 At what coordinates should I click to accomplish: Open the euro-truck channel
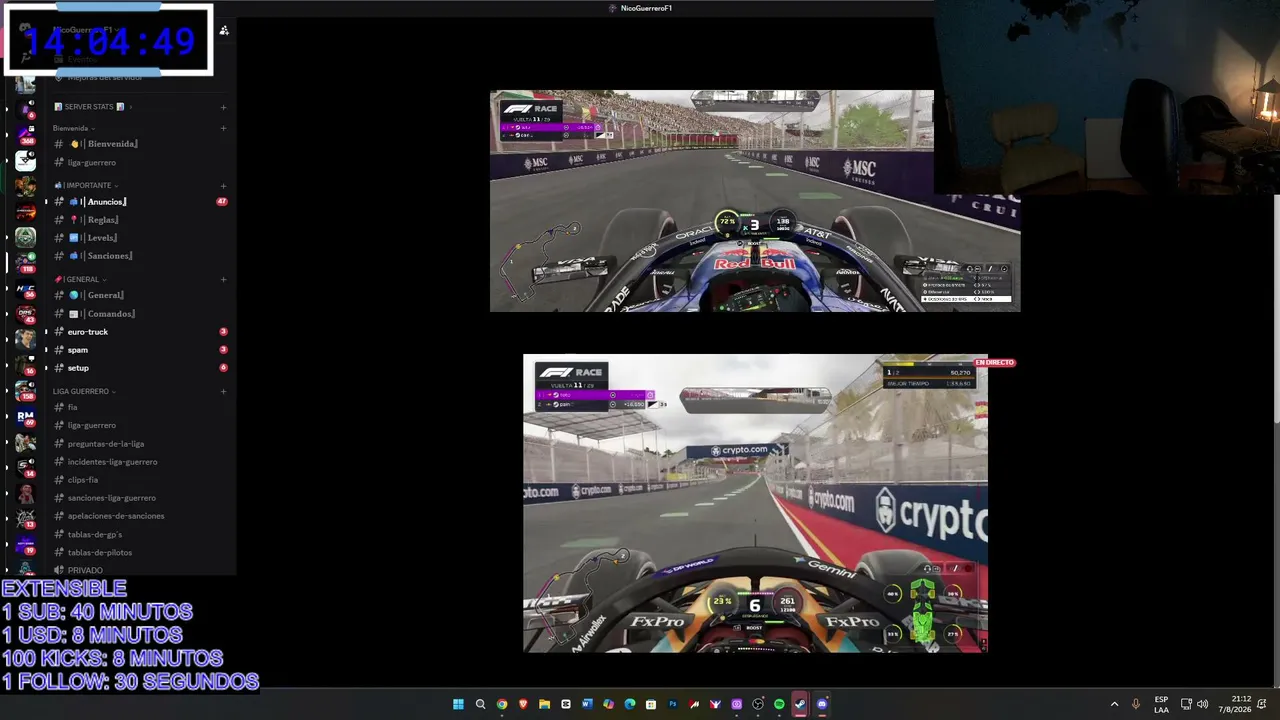140,332
